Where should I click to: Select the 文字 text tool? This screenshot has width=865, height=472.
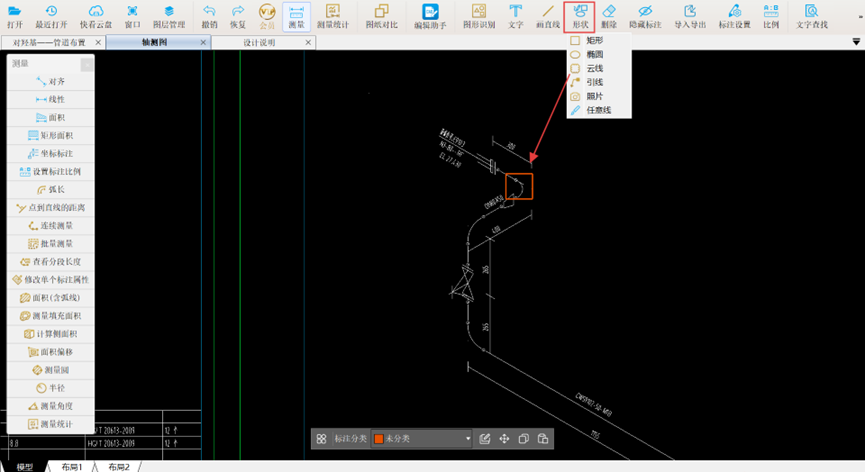515,16
